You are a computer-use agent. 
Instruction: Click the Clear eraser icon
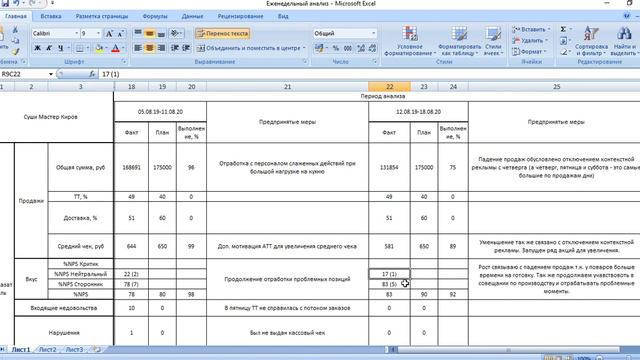pyautogui.click(x=563, y=51)
